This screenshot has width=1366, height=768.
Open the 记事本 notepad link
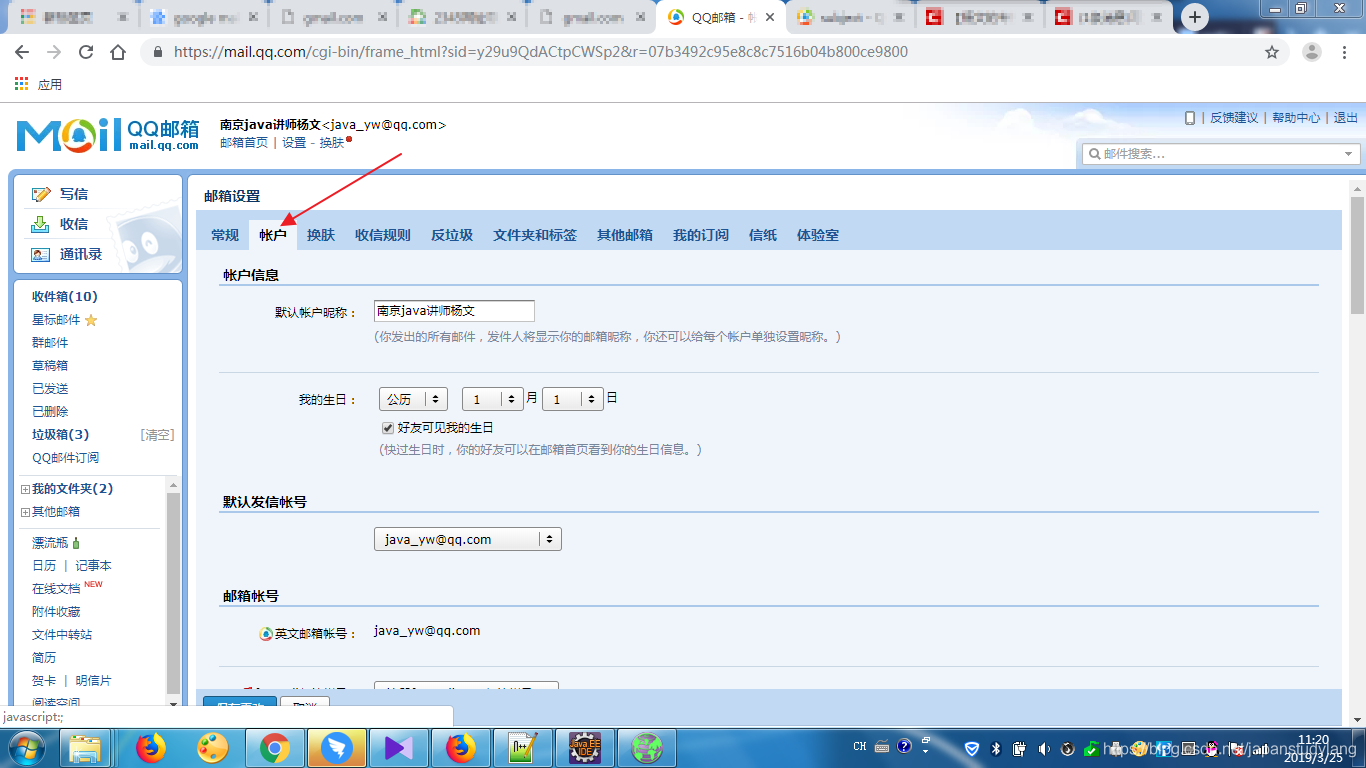[94, 566]
